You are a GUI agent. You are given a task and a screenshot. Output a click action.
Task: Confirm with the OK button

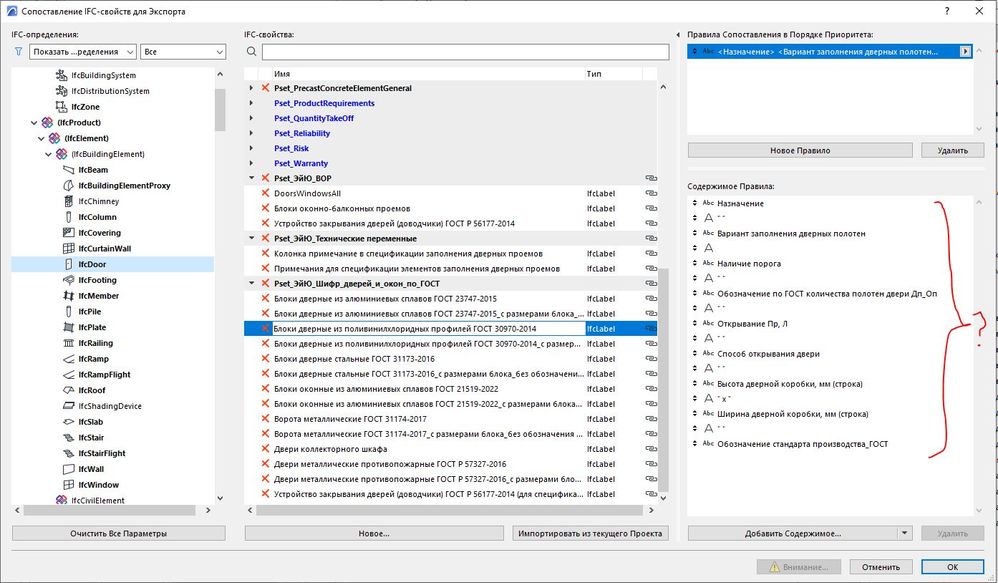point(953,567)
